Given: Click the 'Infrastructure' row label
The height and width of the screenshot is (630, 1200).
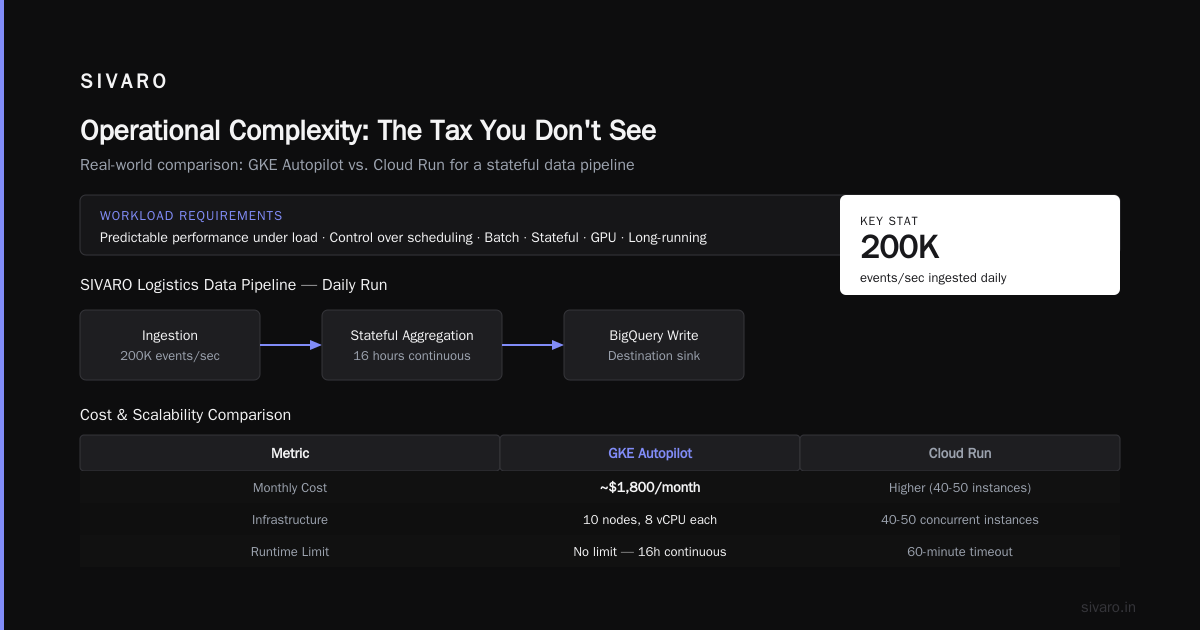Looking at the screenshot, I should 290,520.
